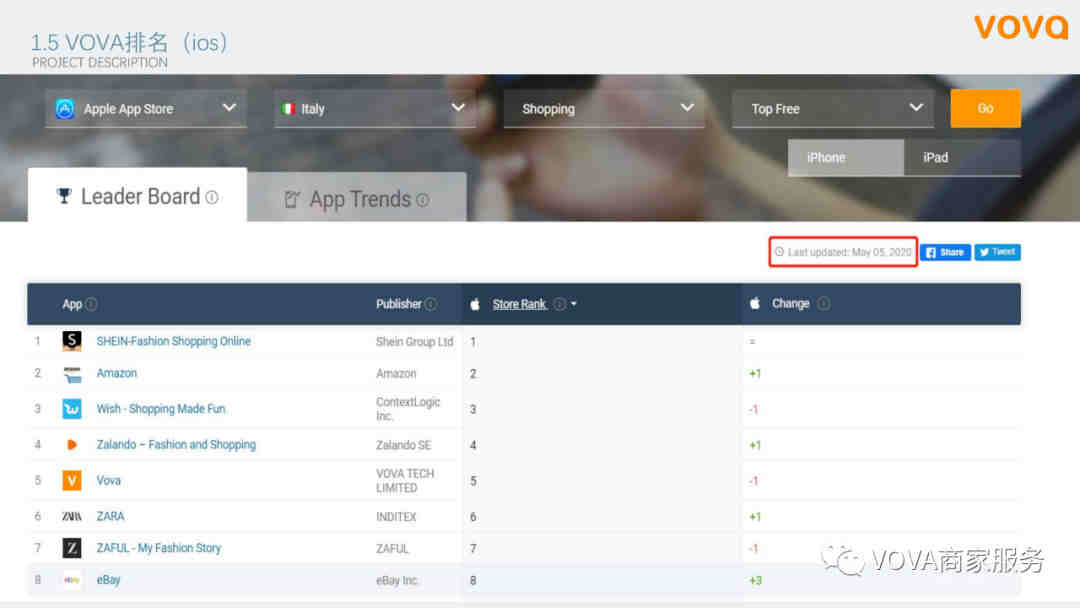The width and height of the screenshot is (1080, 608).
Task: Switch device view to iPhone
Action: [846, 158]
